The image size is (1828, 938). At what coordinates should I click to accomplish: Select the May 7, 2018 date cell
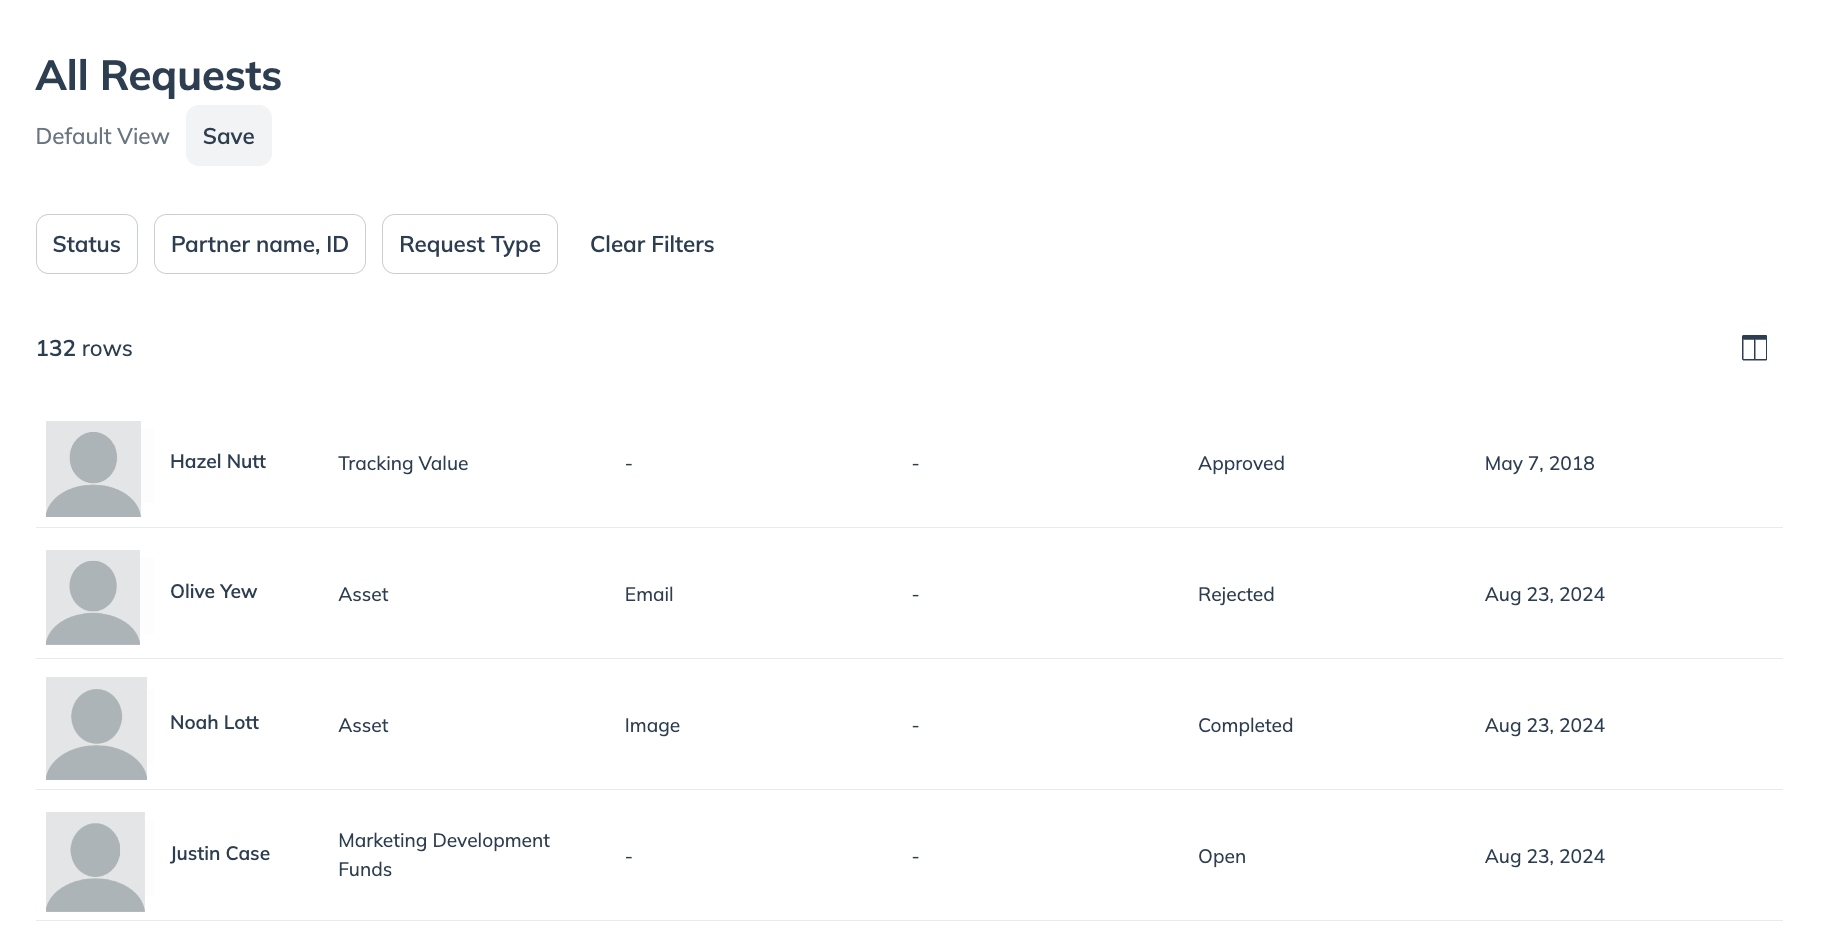1539,463
